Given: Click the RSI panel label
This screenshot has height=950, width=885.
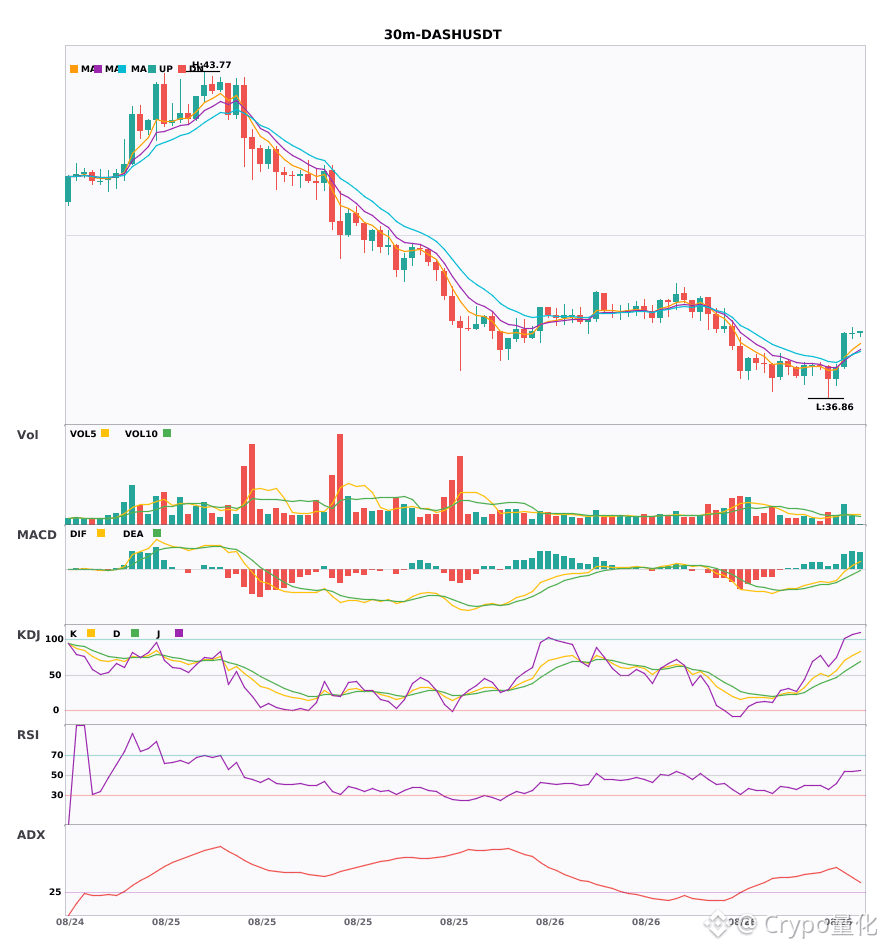Looking at the screenshot, I should (x=28, y=735).
